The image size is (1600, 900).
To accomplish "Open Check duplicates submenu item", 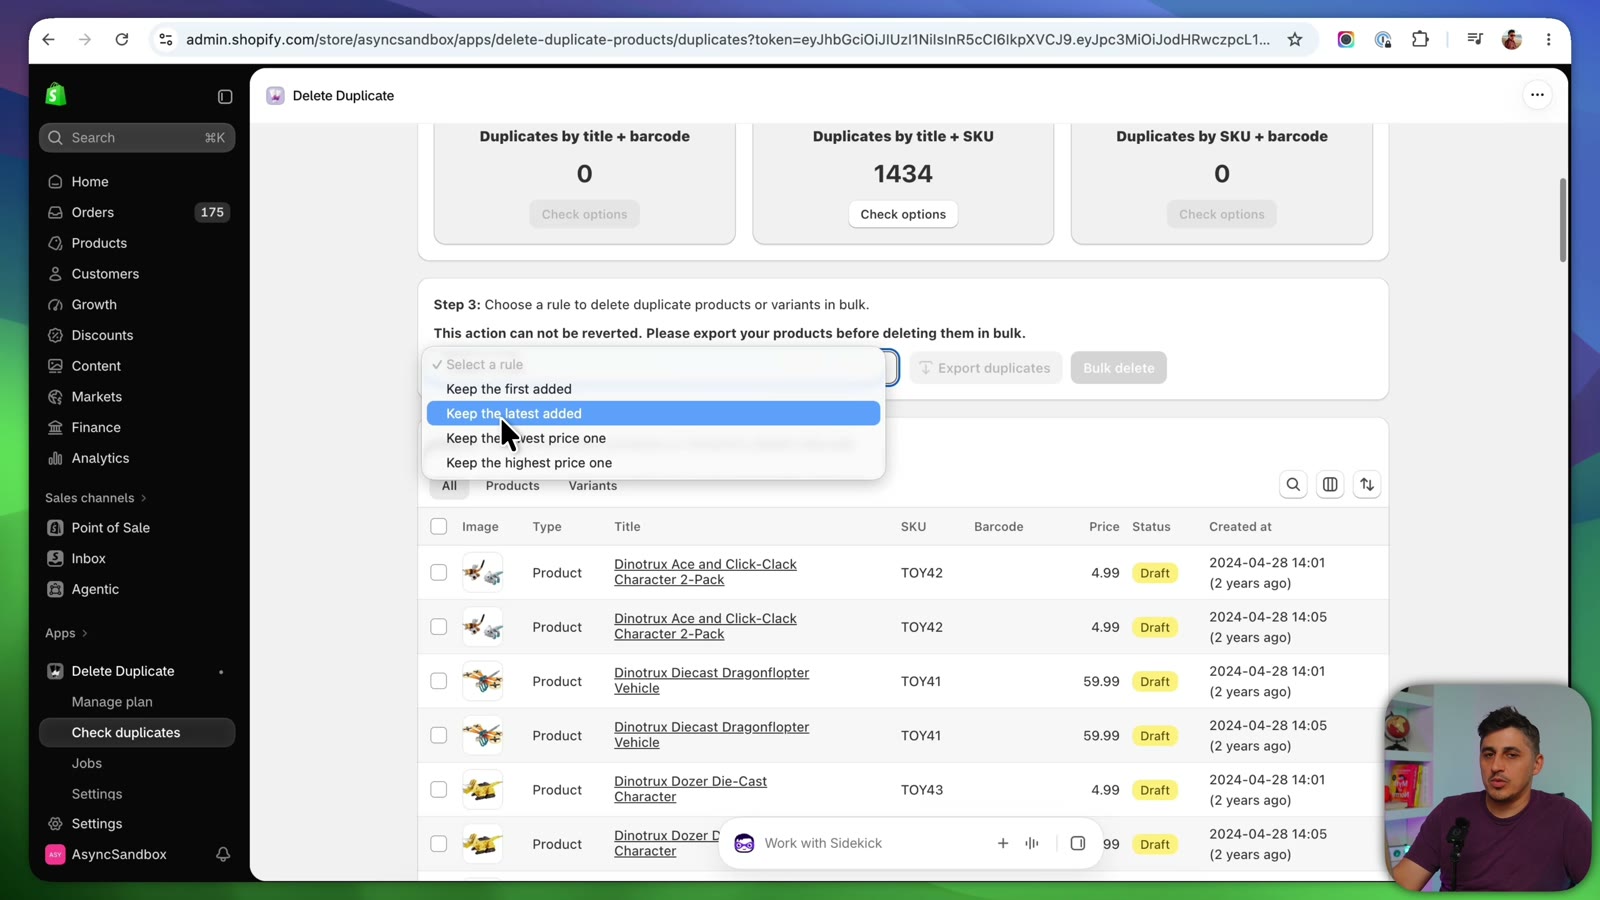I will tap(137, 733).
